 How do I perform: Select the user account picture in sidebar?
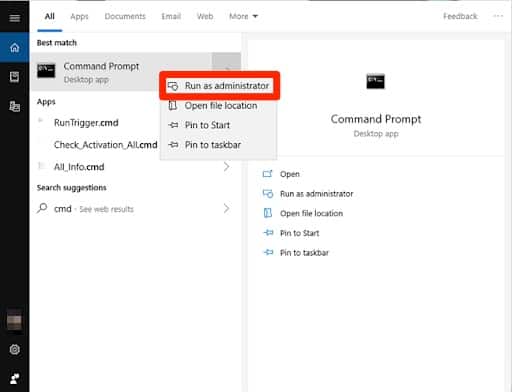coord(14,319)
